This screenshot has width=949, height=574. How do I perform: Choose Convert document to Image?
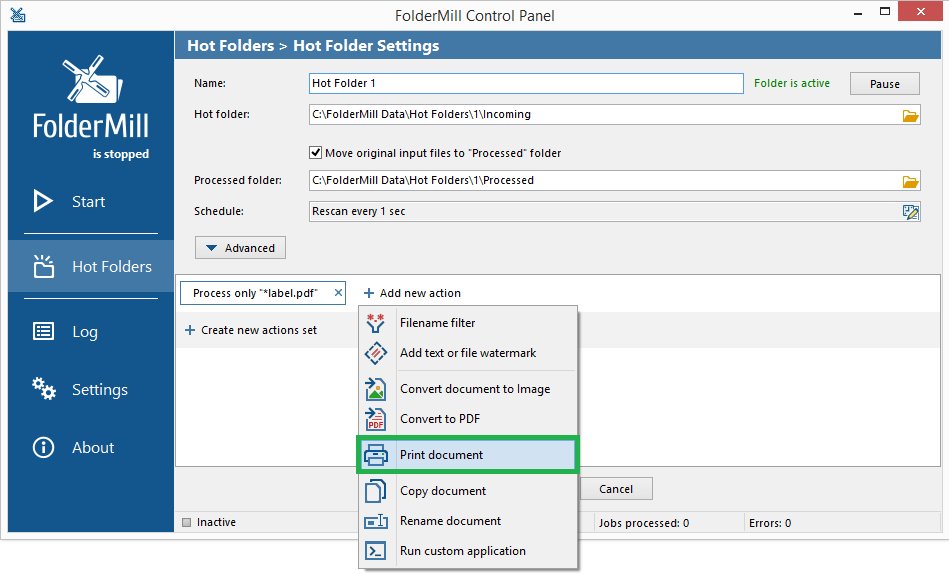pos(468,389)
